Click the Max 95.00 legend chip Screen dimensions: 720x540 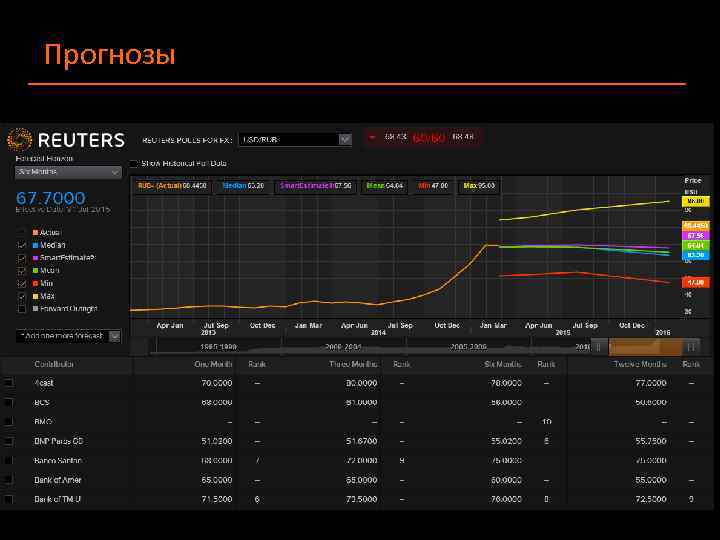479,186
